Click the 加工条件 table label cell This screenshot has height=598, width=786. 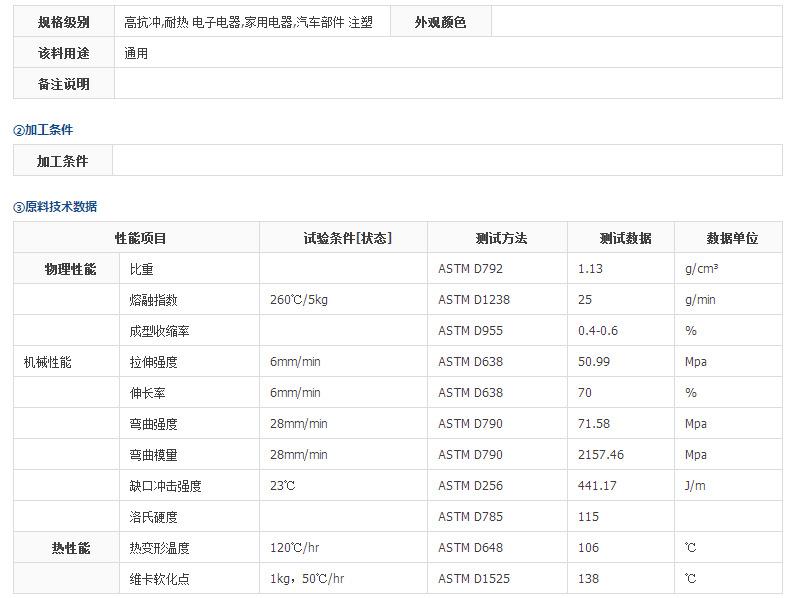[x=63, y=161]
